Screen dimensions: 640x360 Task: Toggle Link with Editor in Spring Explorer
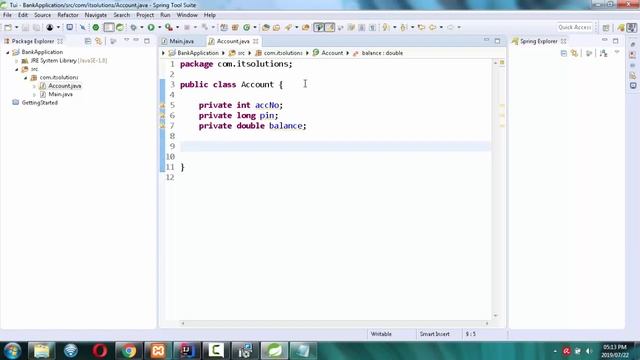(574, 53)
